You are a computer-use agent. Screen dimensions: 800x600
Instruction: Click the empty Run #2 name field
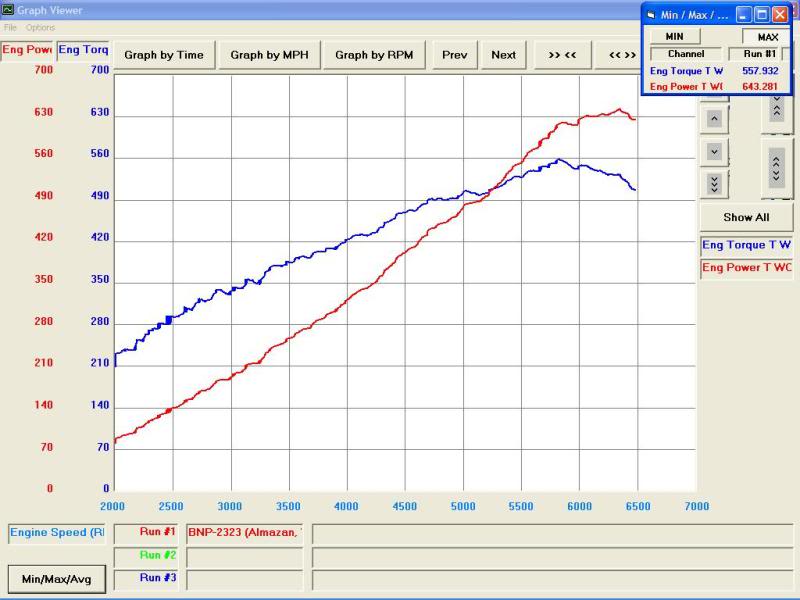pyautogui.click(x=244, y=556)
